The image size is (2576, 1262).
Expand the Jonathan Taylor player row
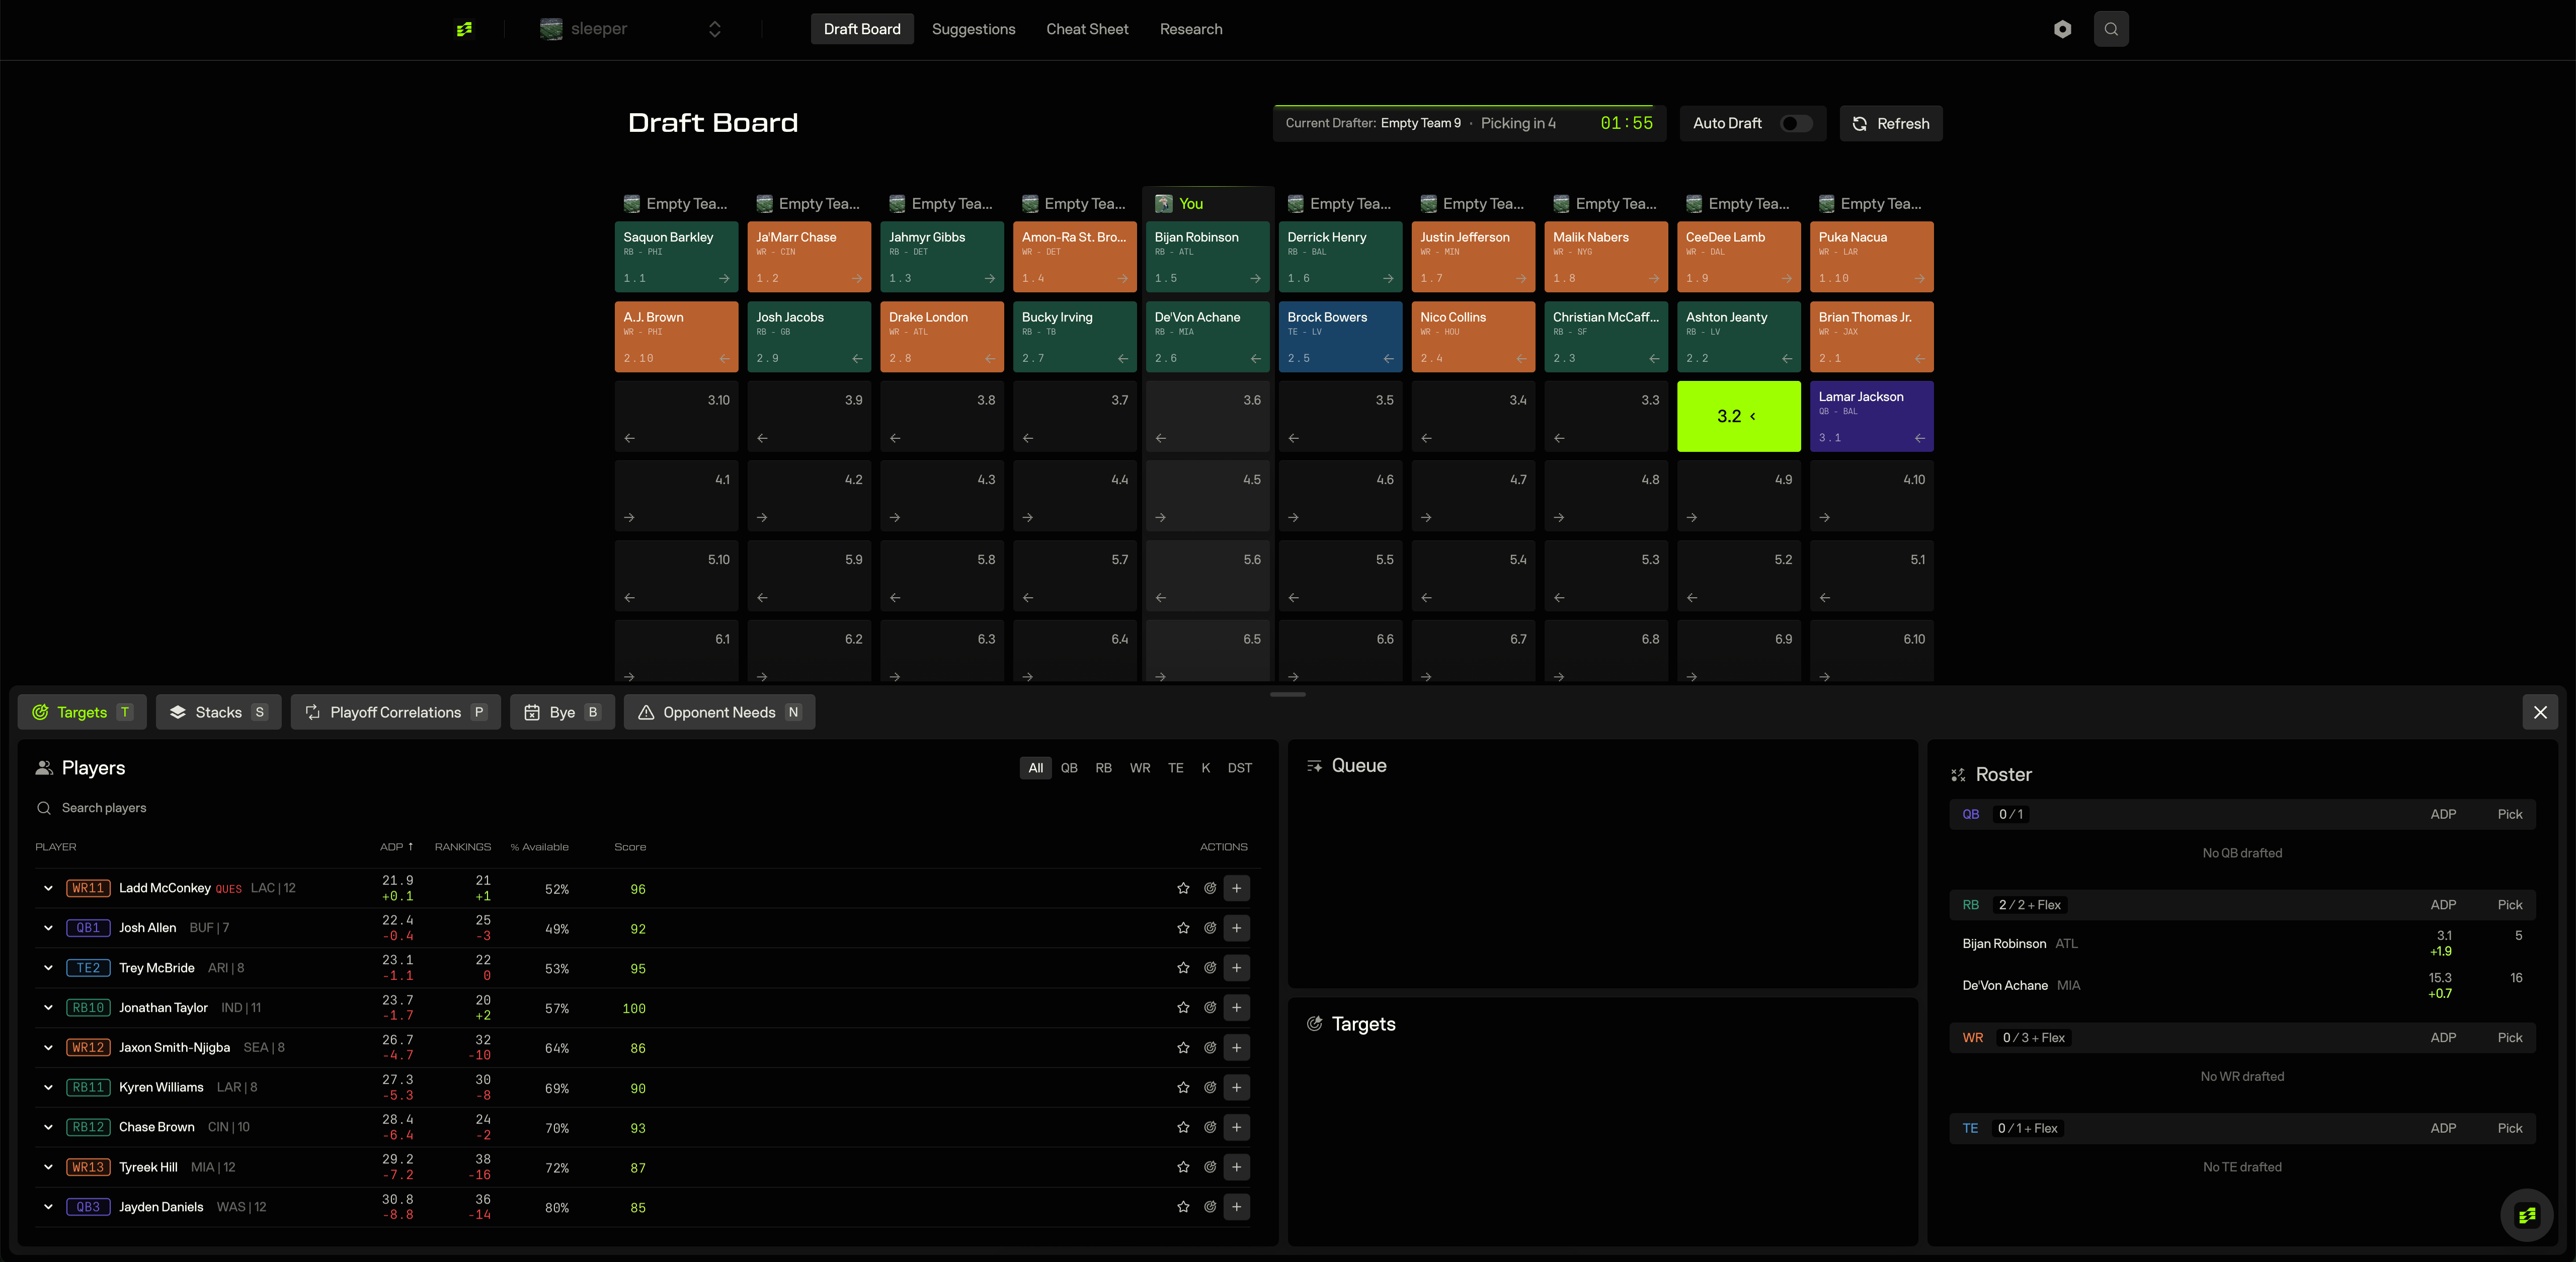tap(48, 1008)
